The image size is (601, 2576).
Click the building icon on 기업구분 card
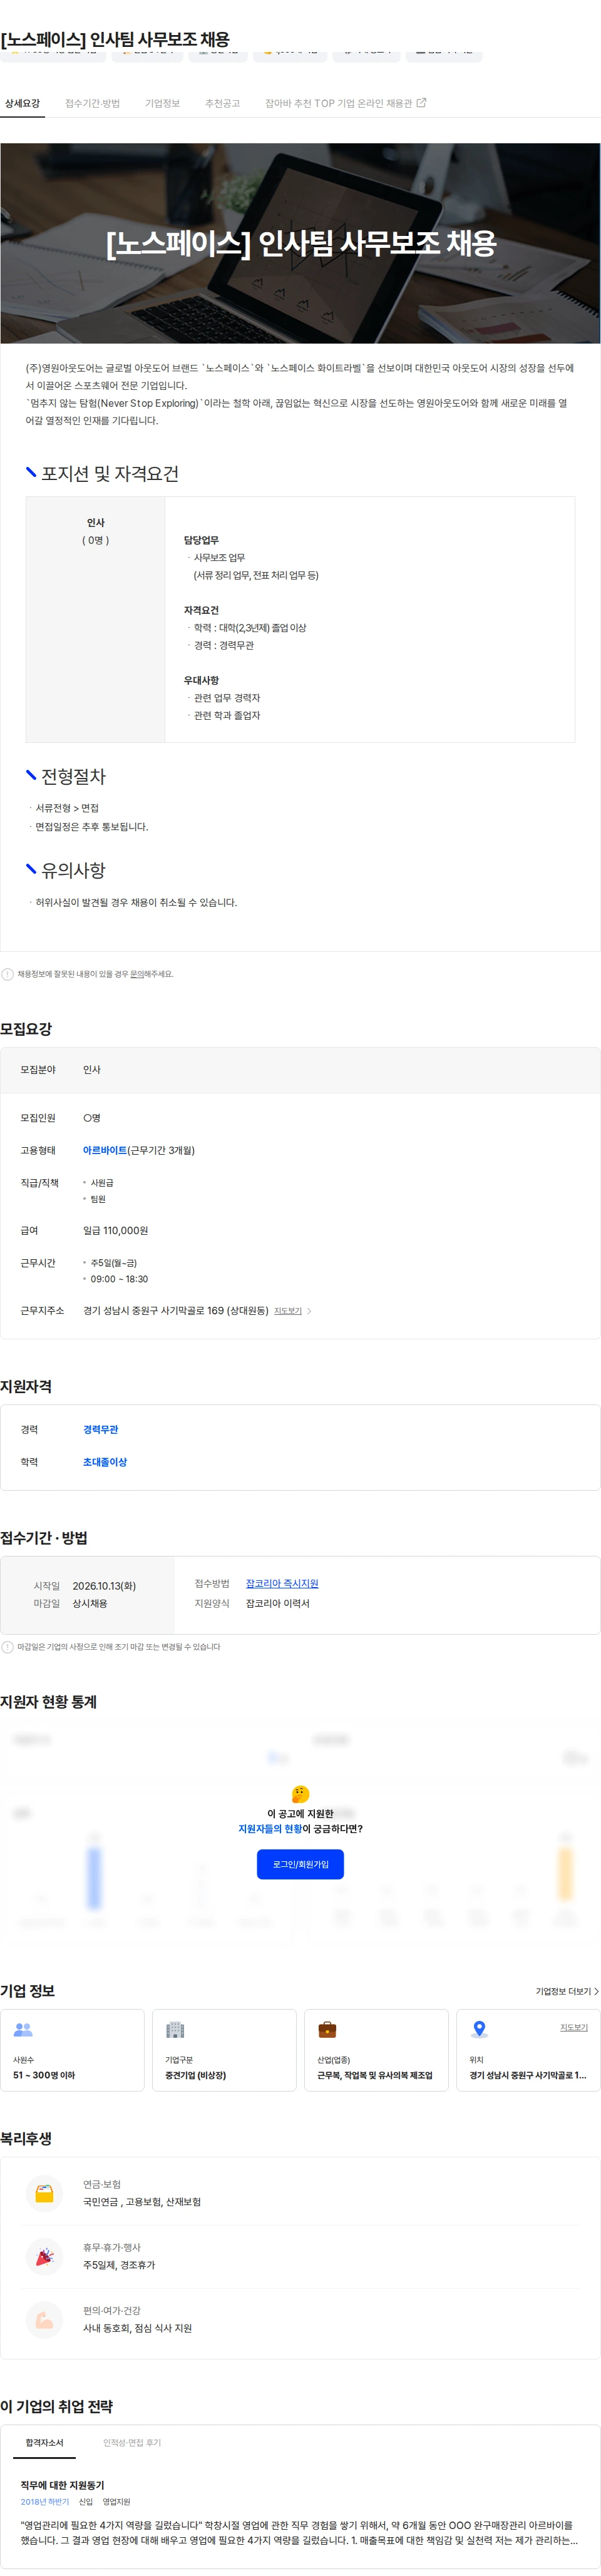coord(175,2030)
